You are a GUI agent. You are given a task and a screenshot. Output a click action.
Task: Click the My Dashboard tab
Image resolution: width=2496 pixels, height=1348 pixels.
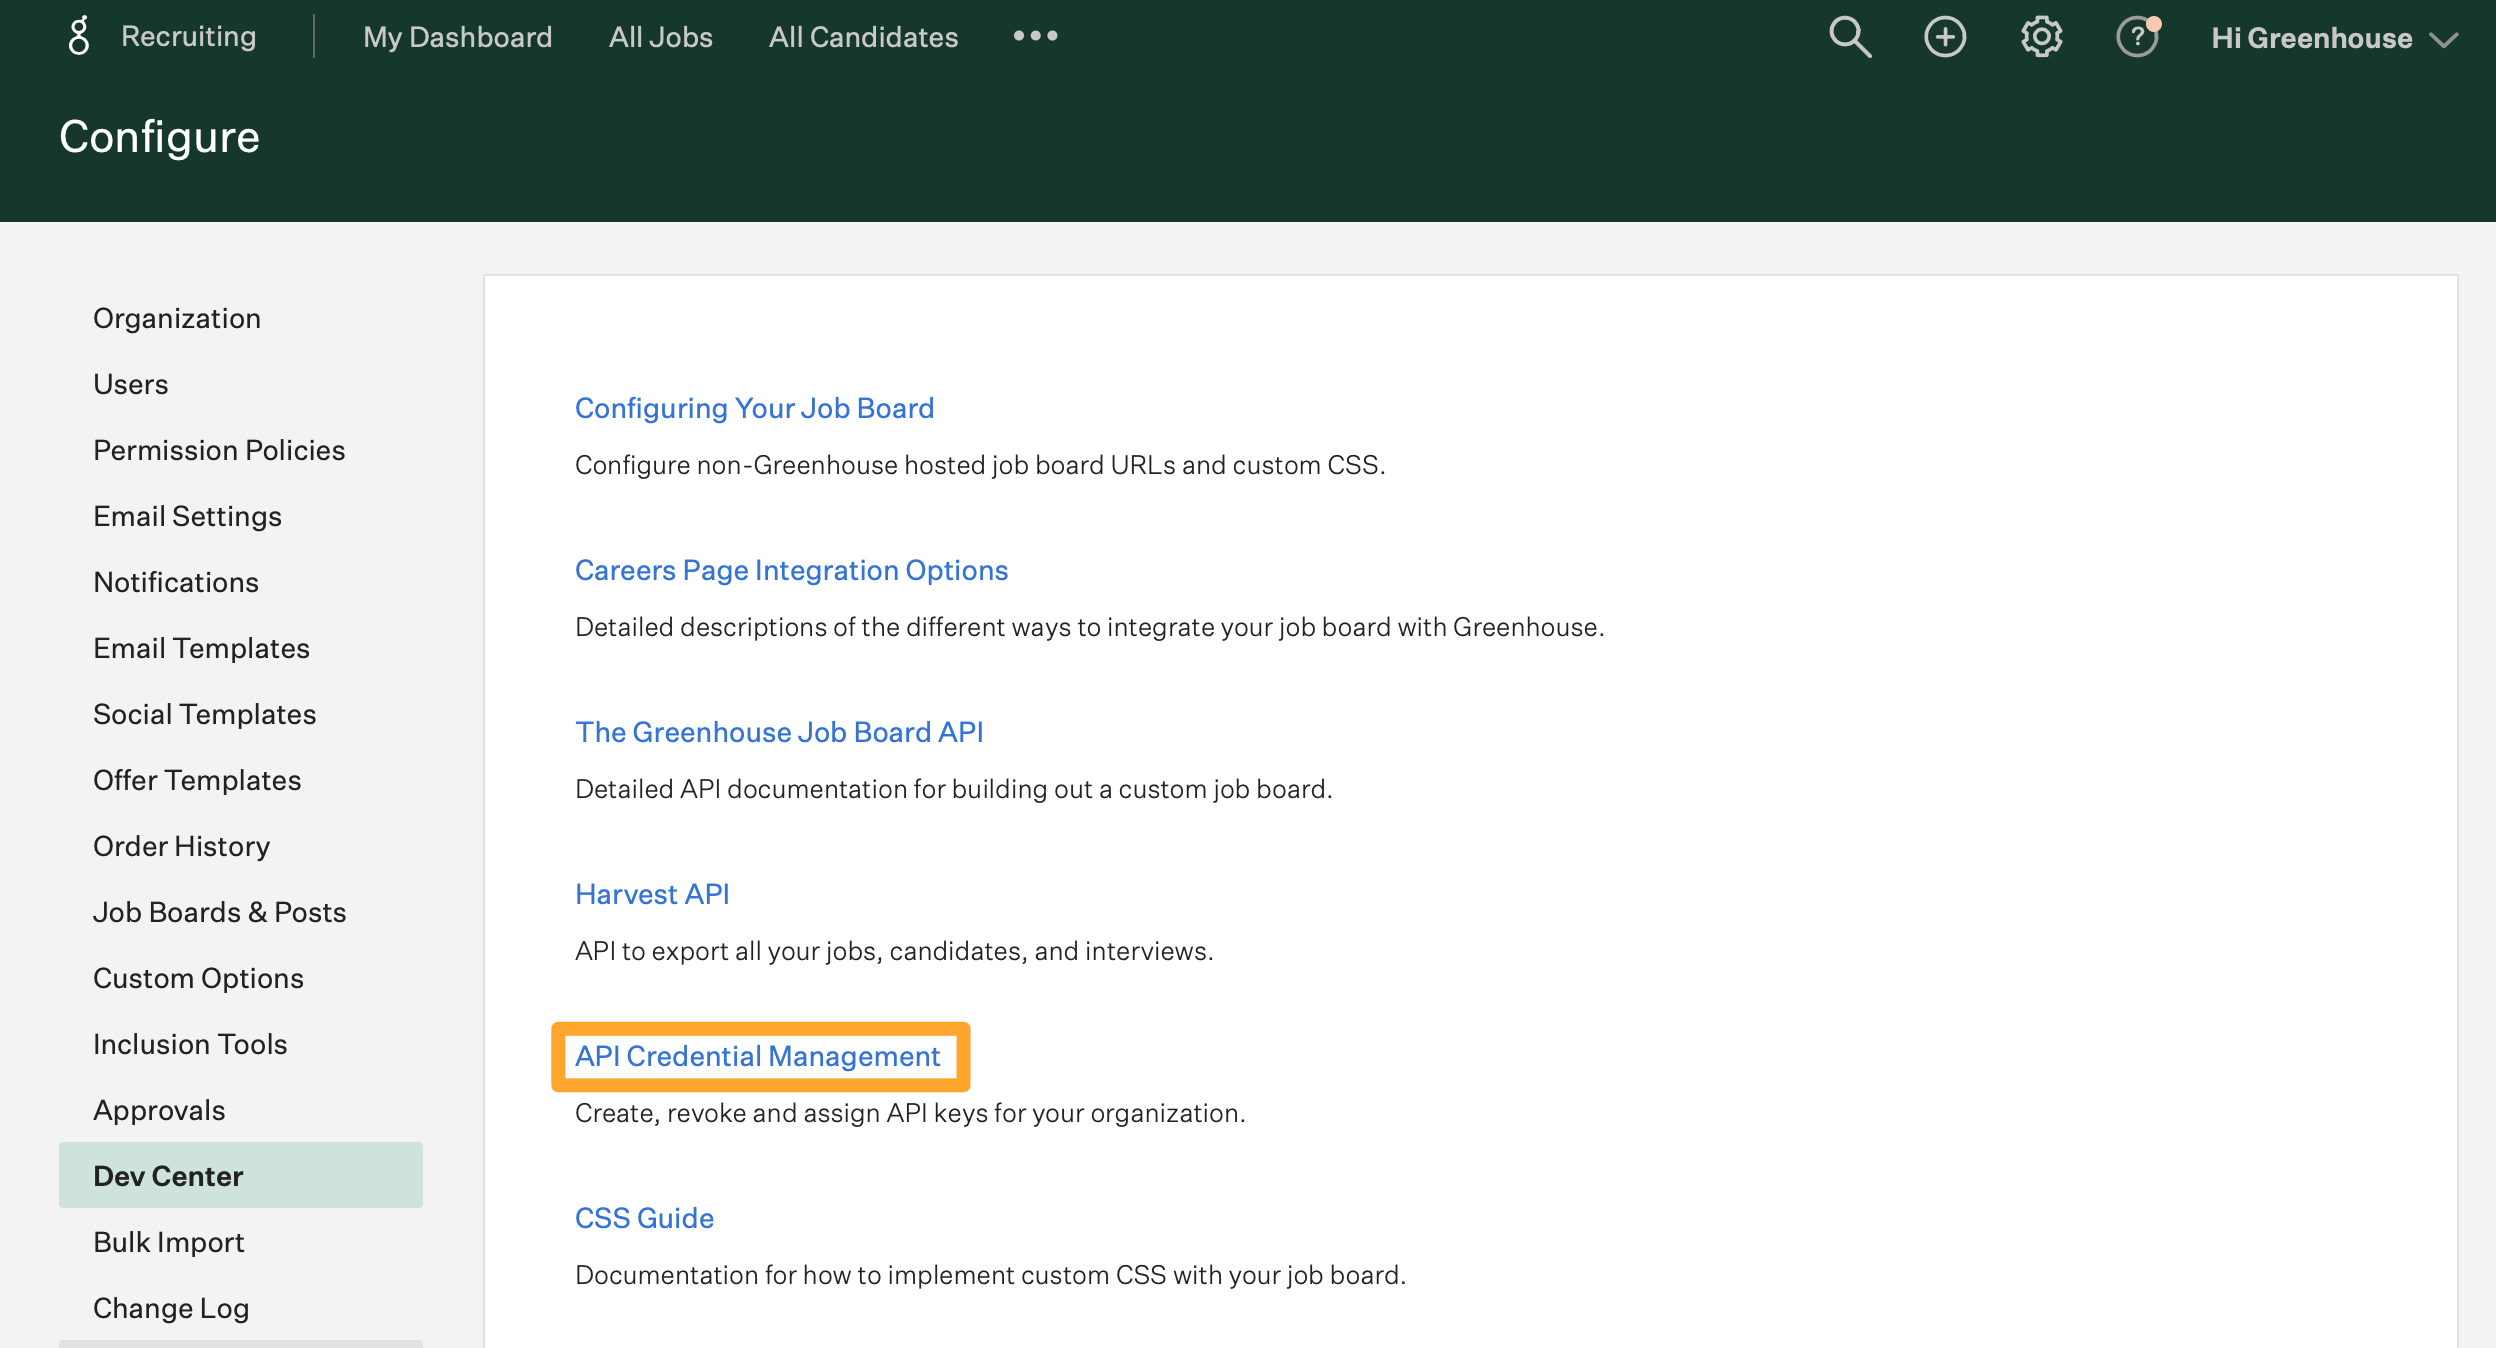pyautogui.click(x=456, y=37)
